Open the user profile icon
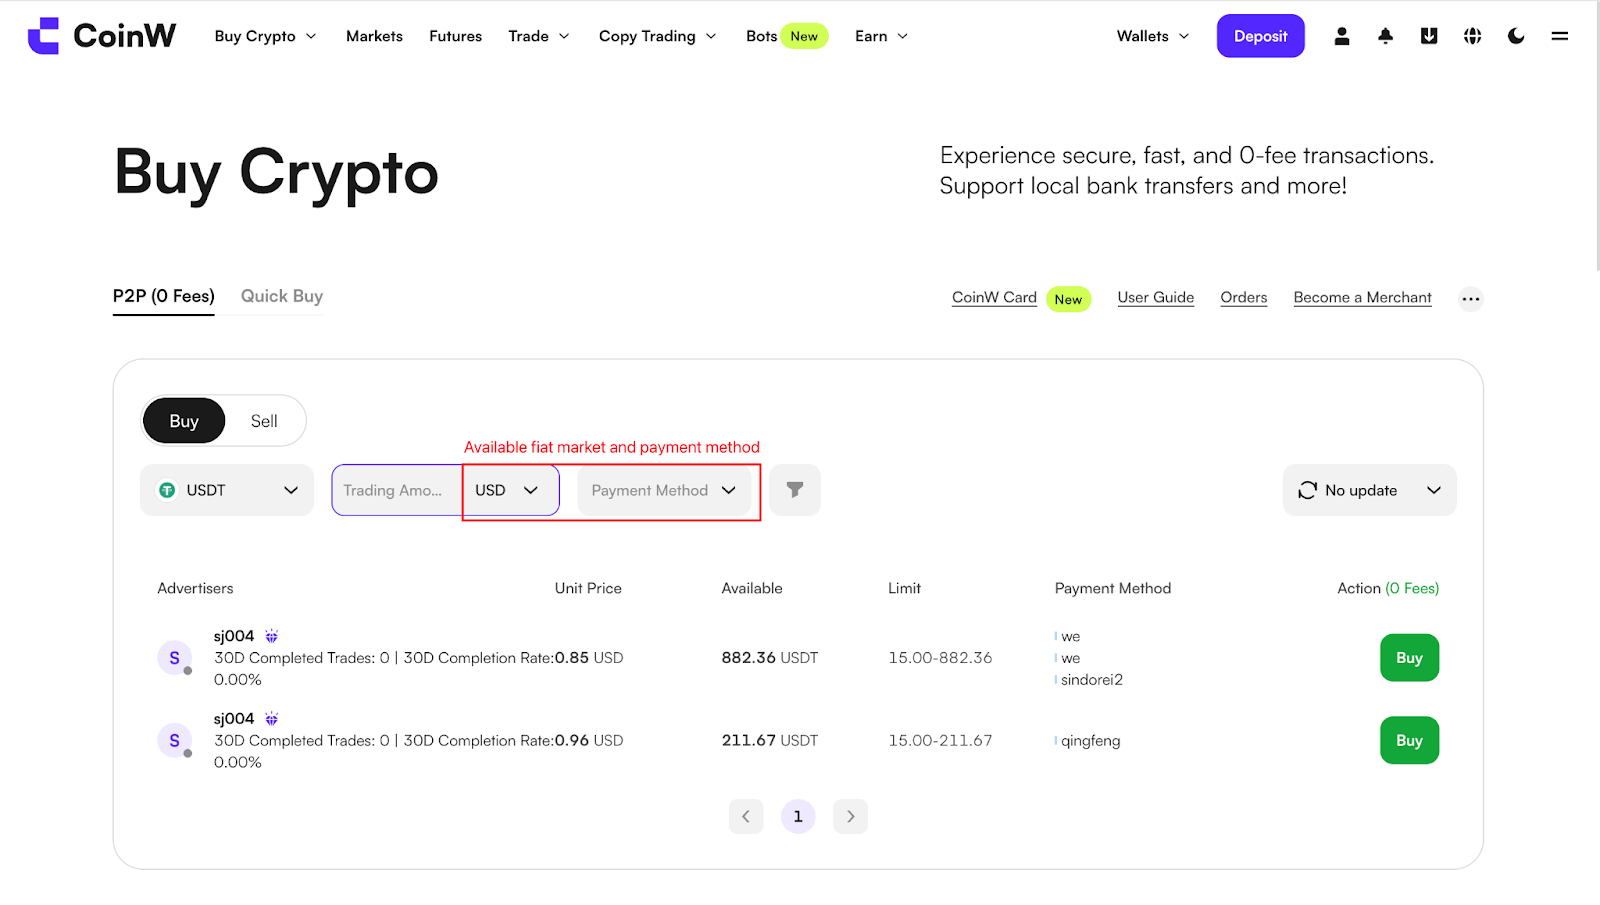1600x905 pixels. pos(1342,36)
